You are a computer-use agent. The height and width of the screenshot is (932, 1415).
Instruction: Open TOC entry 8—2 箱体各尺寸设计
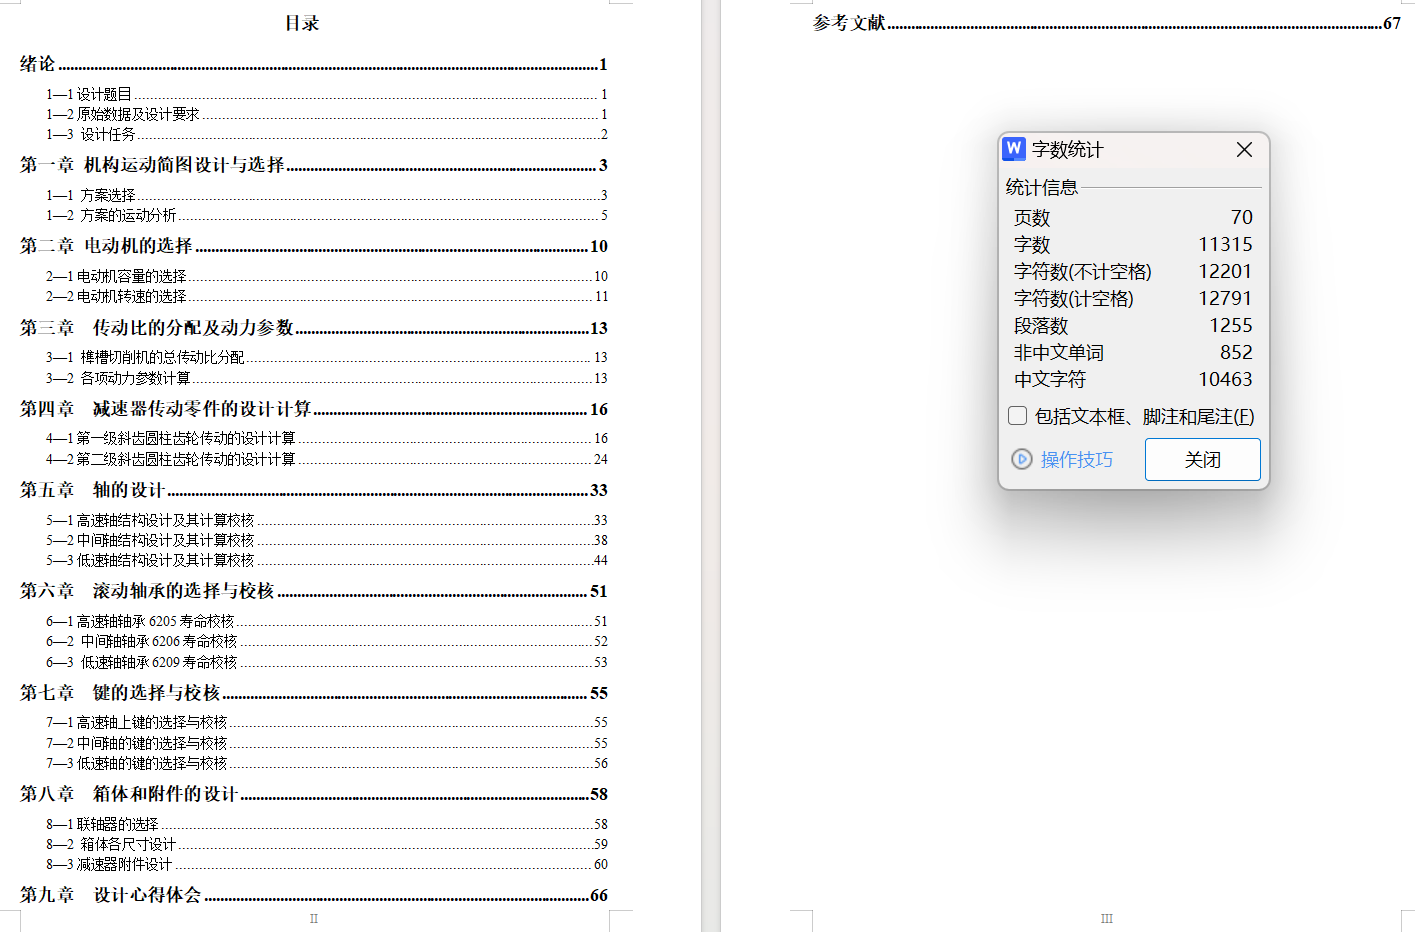pos(326,844)
